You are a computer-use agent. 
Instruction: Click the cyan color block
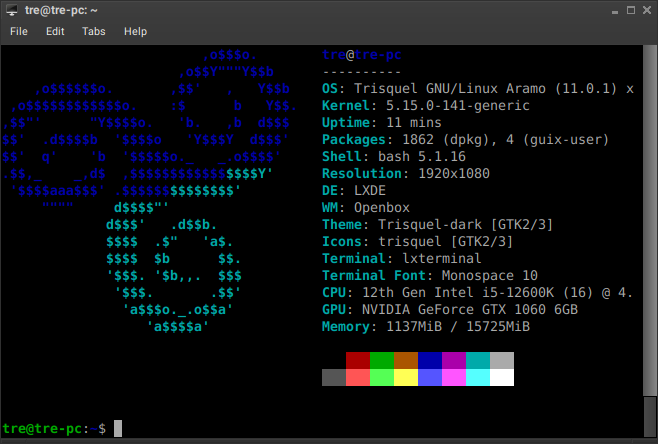[x=478, y=377]
